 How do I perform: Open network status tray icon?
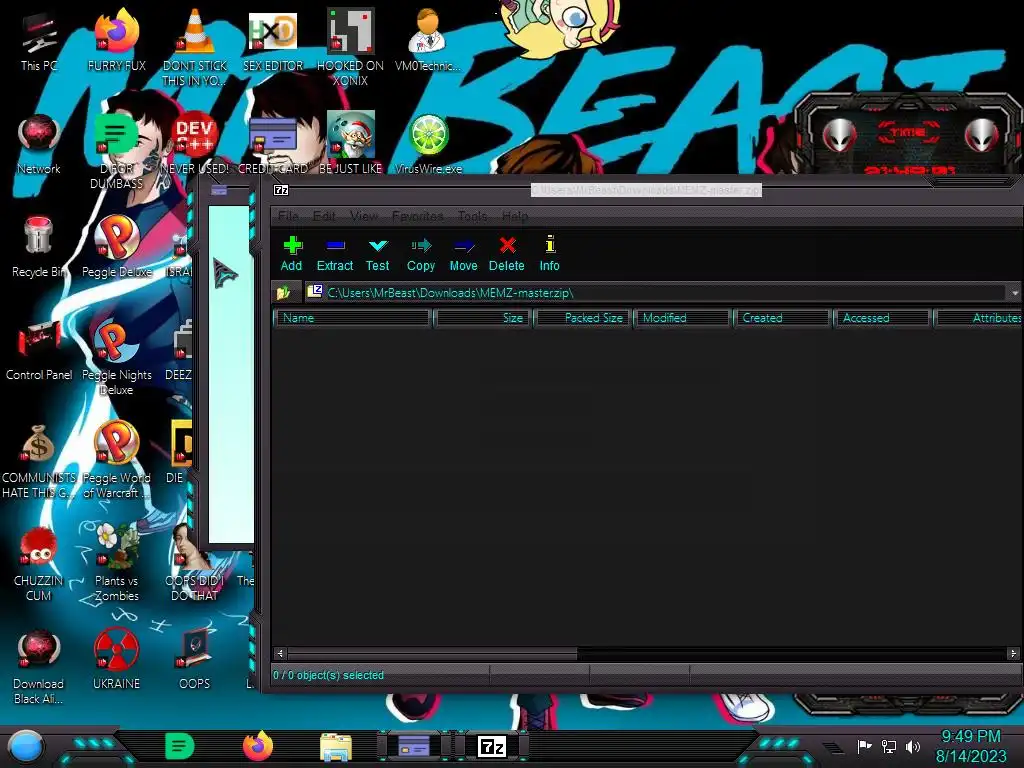[x=889, y=746]
